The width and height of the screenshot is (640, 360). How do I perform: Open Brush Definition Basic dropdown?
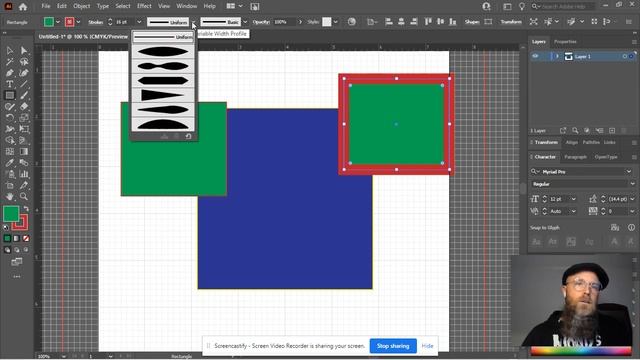point(245,22)
